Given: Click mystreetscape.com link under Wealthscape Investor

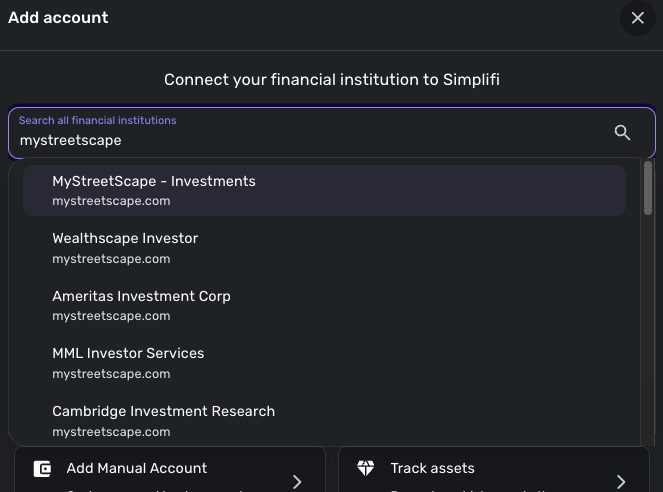Looking at the screenshot, I should click(111, 259).
